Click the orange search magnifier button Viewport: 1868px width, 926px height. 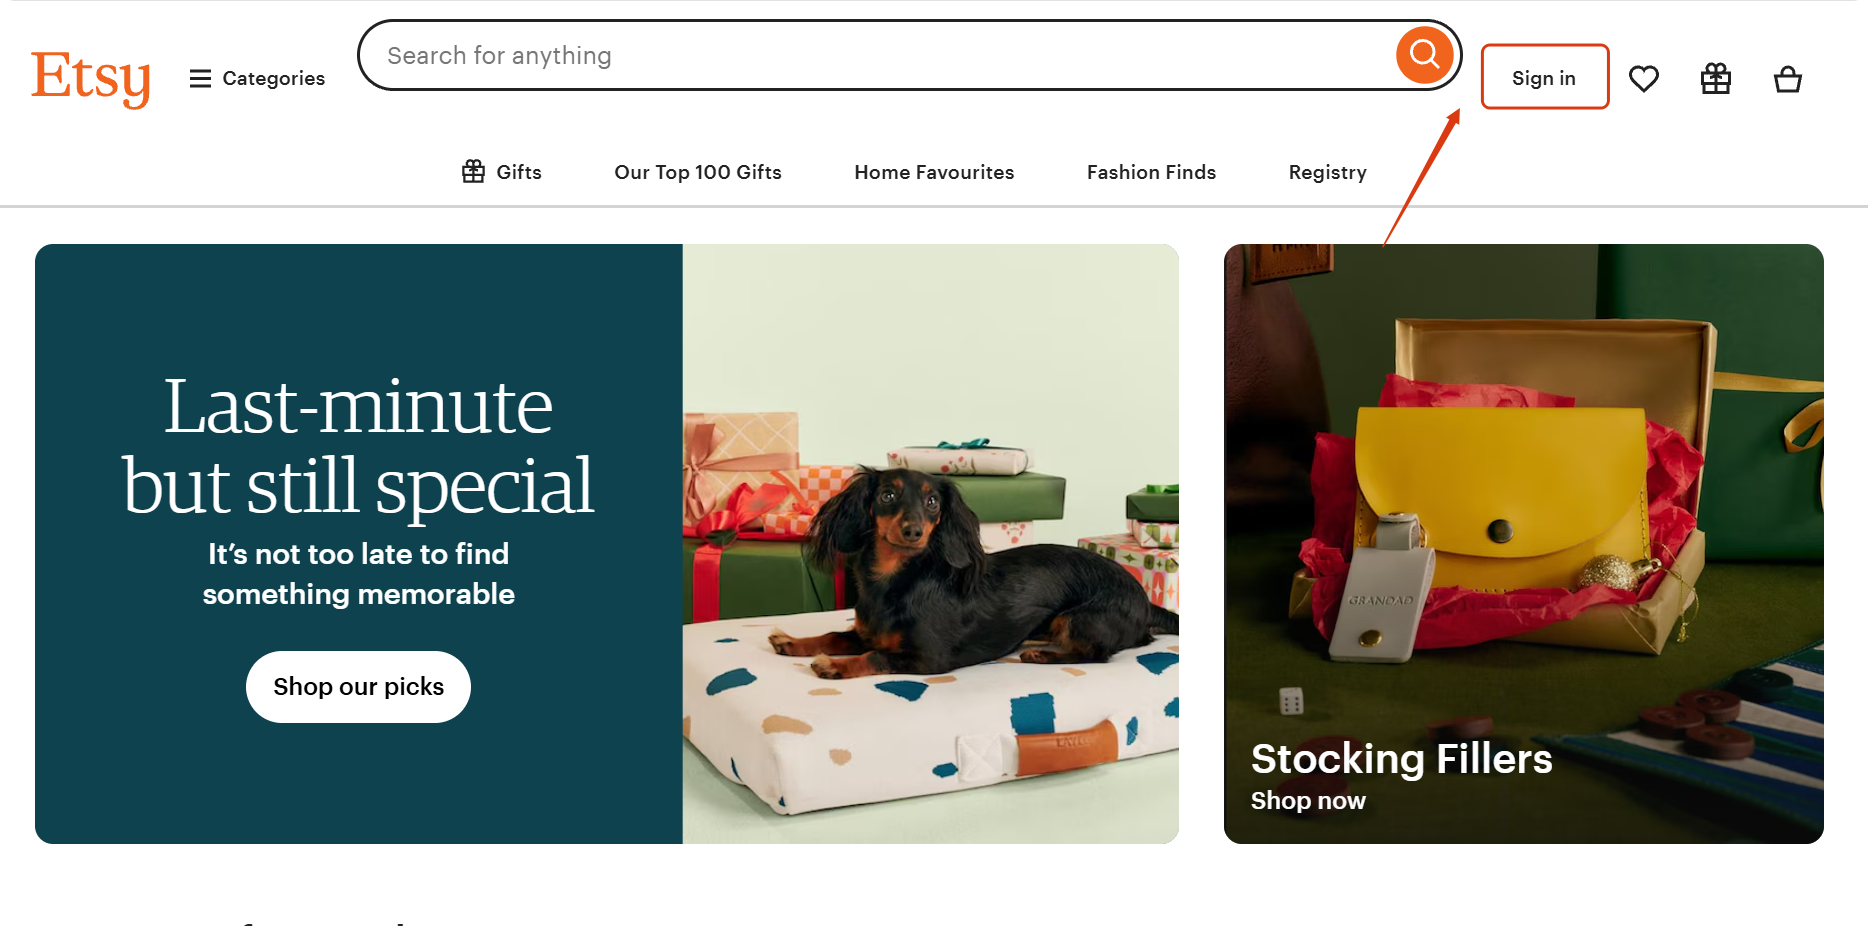(x=1424, y=55)
